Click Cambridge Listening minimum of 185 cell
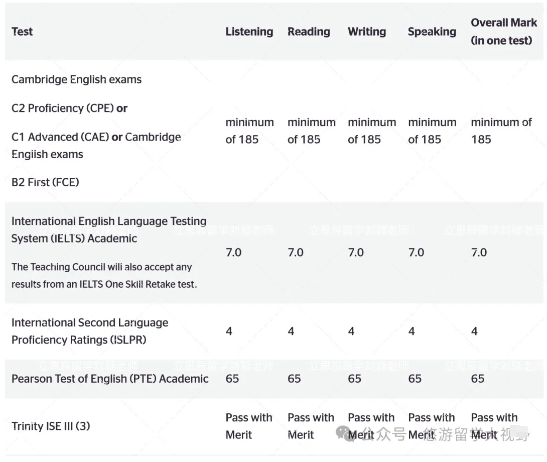The image size is (547, 462). (x=249, y=131)
